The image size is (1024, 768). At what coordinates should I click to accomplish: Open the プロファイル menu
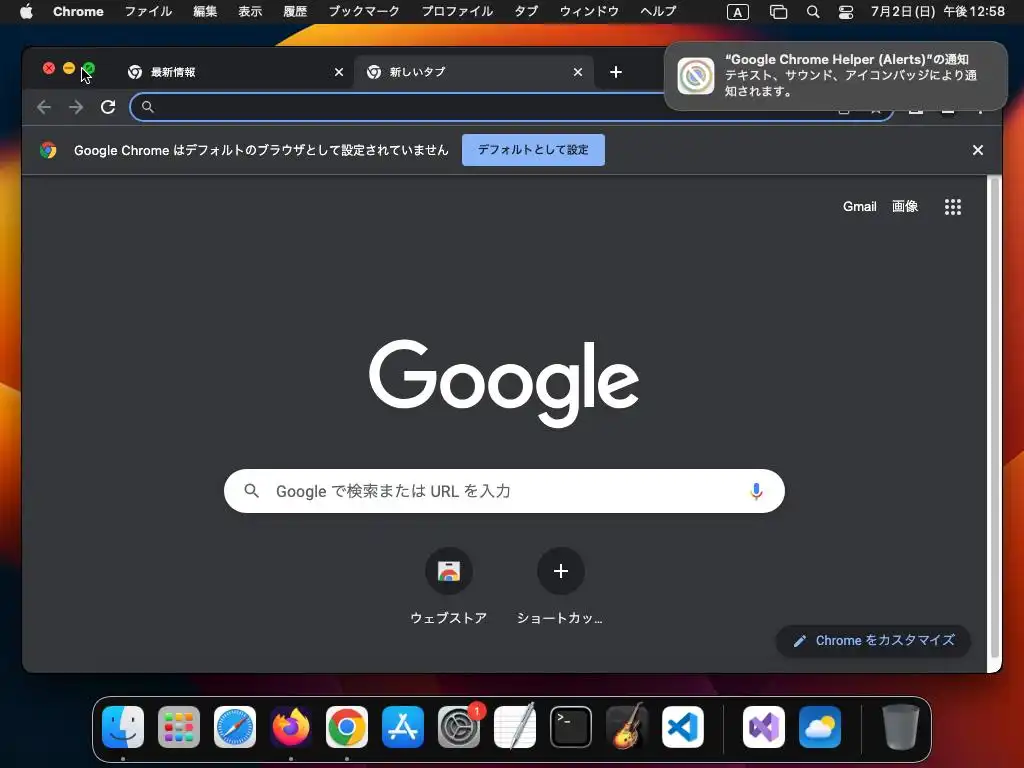457,11
